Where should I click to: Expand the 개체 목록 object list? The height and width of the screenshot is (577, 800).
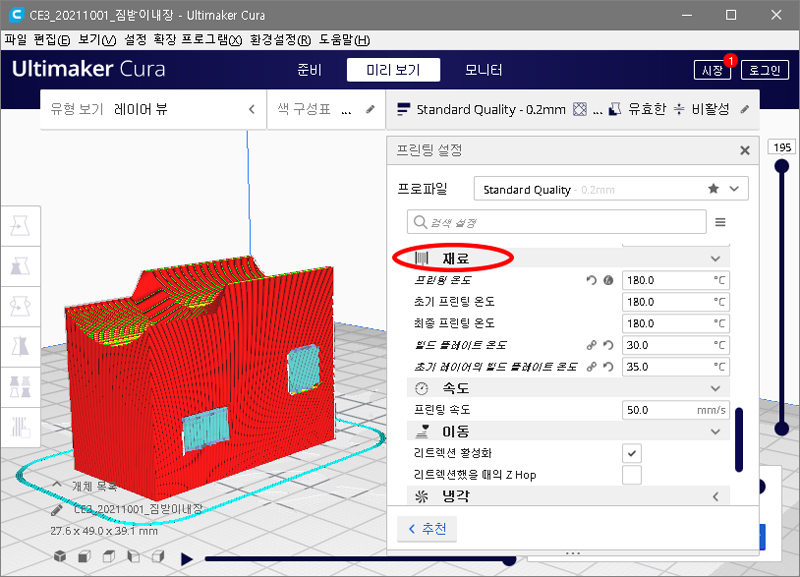point(57,484)
